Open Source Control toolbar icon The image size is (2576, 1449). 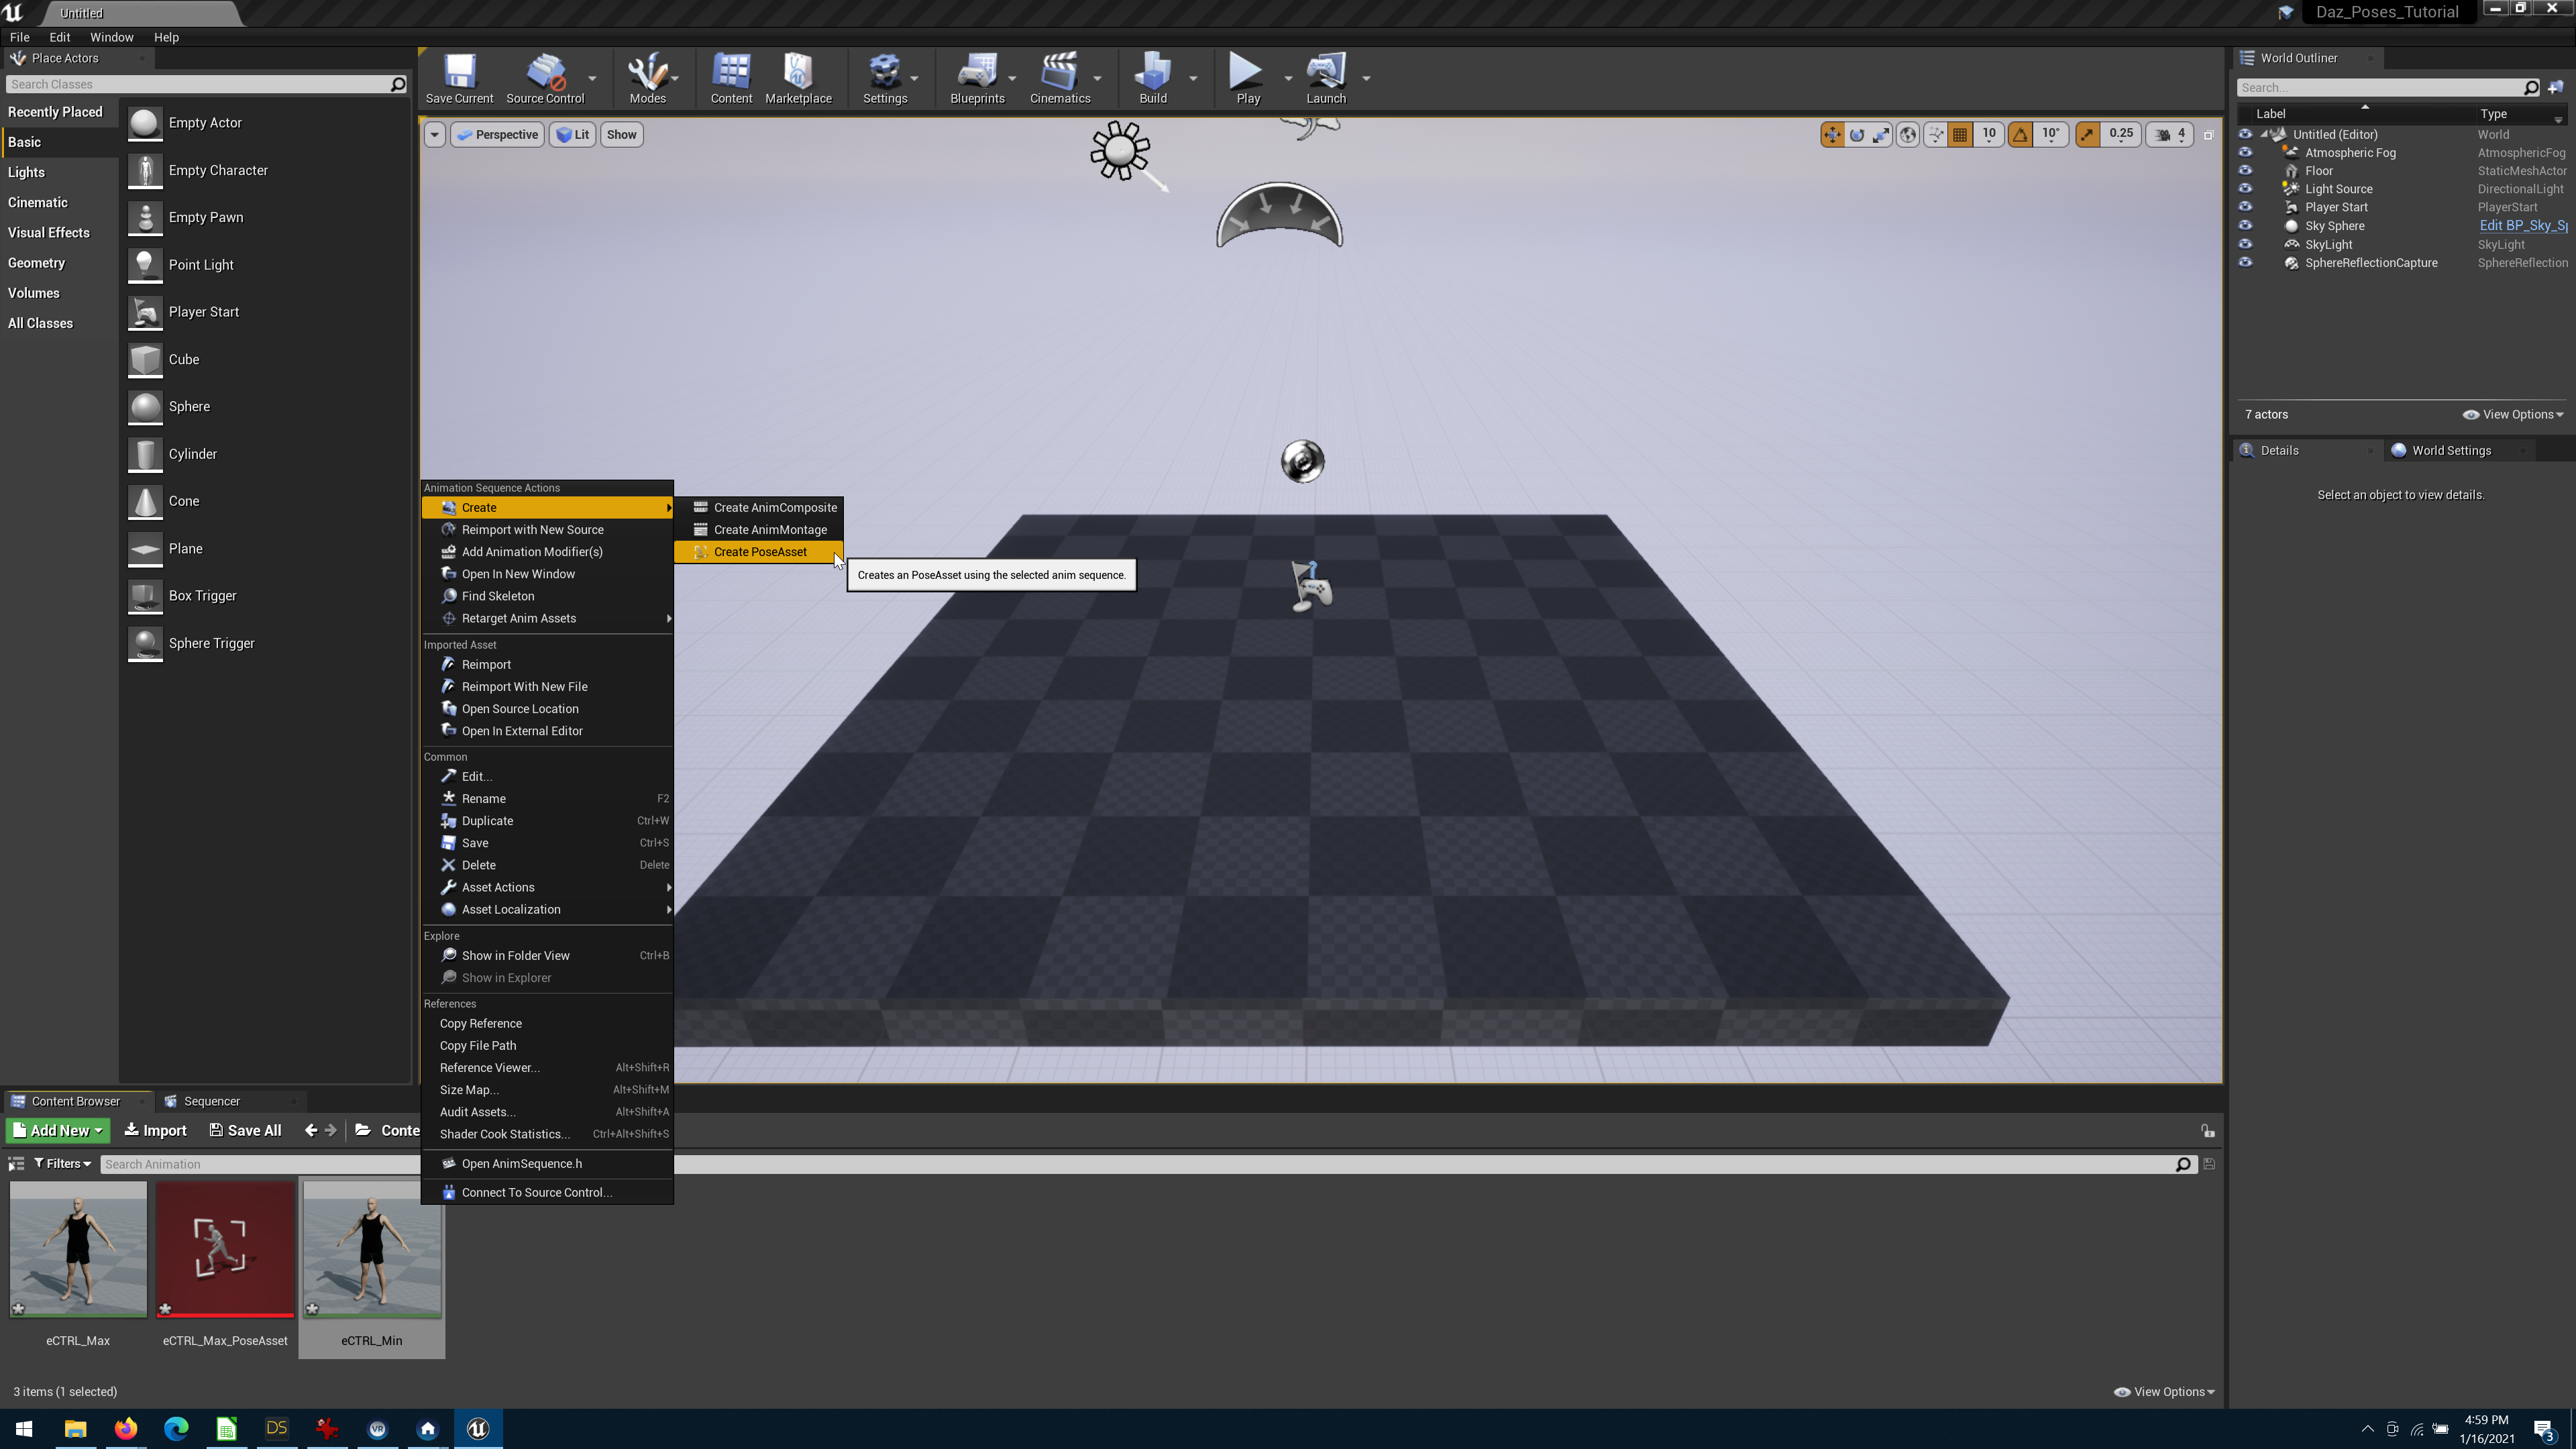click(545, 78)
